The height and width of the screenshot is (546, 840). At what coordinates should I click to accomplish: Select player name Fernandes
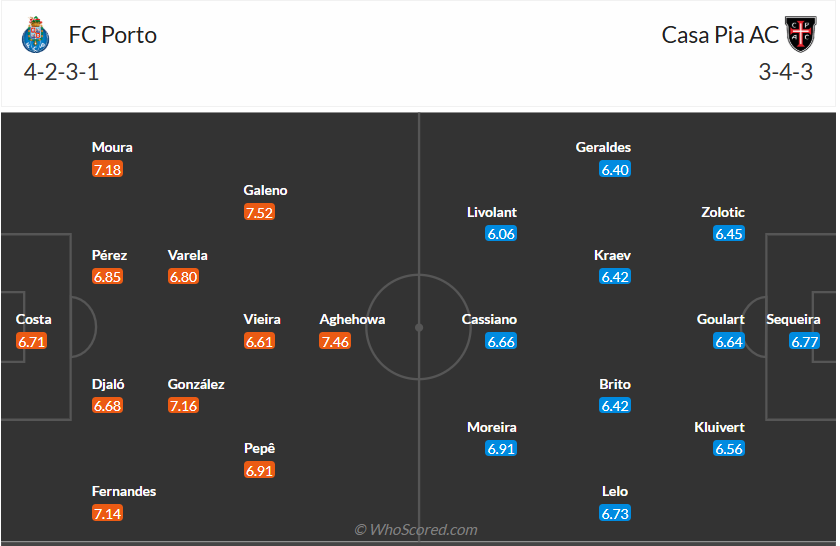pos(124,491)
